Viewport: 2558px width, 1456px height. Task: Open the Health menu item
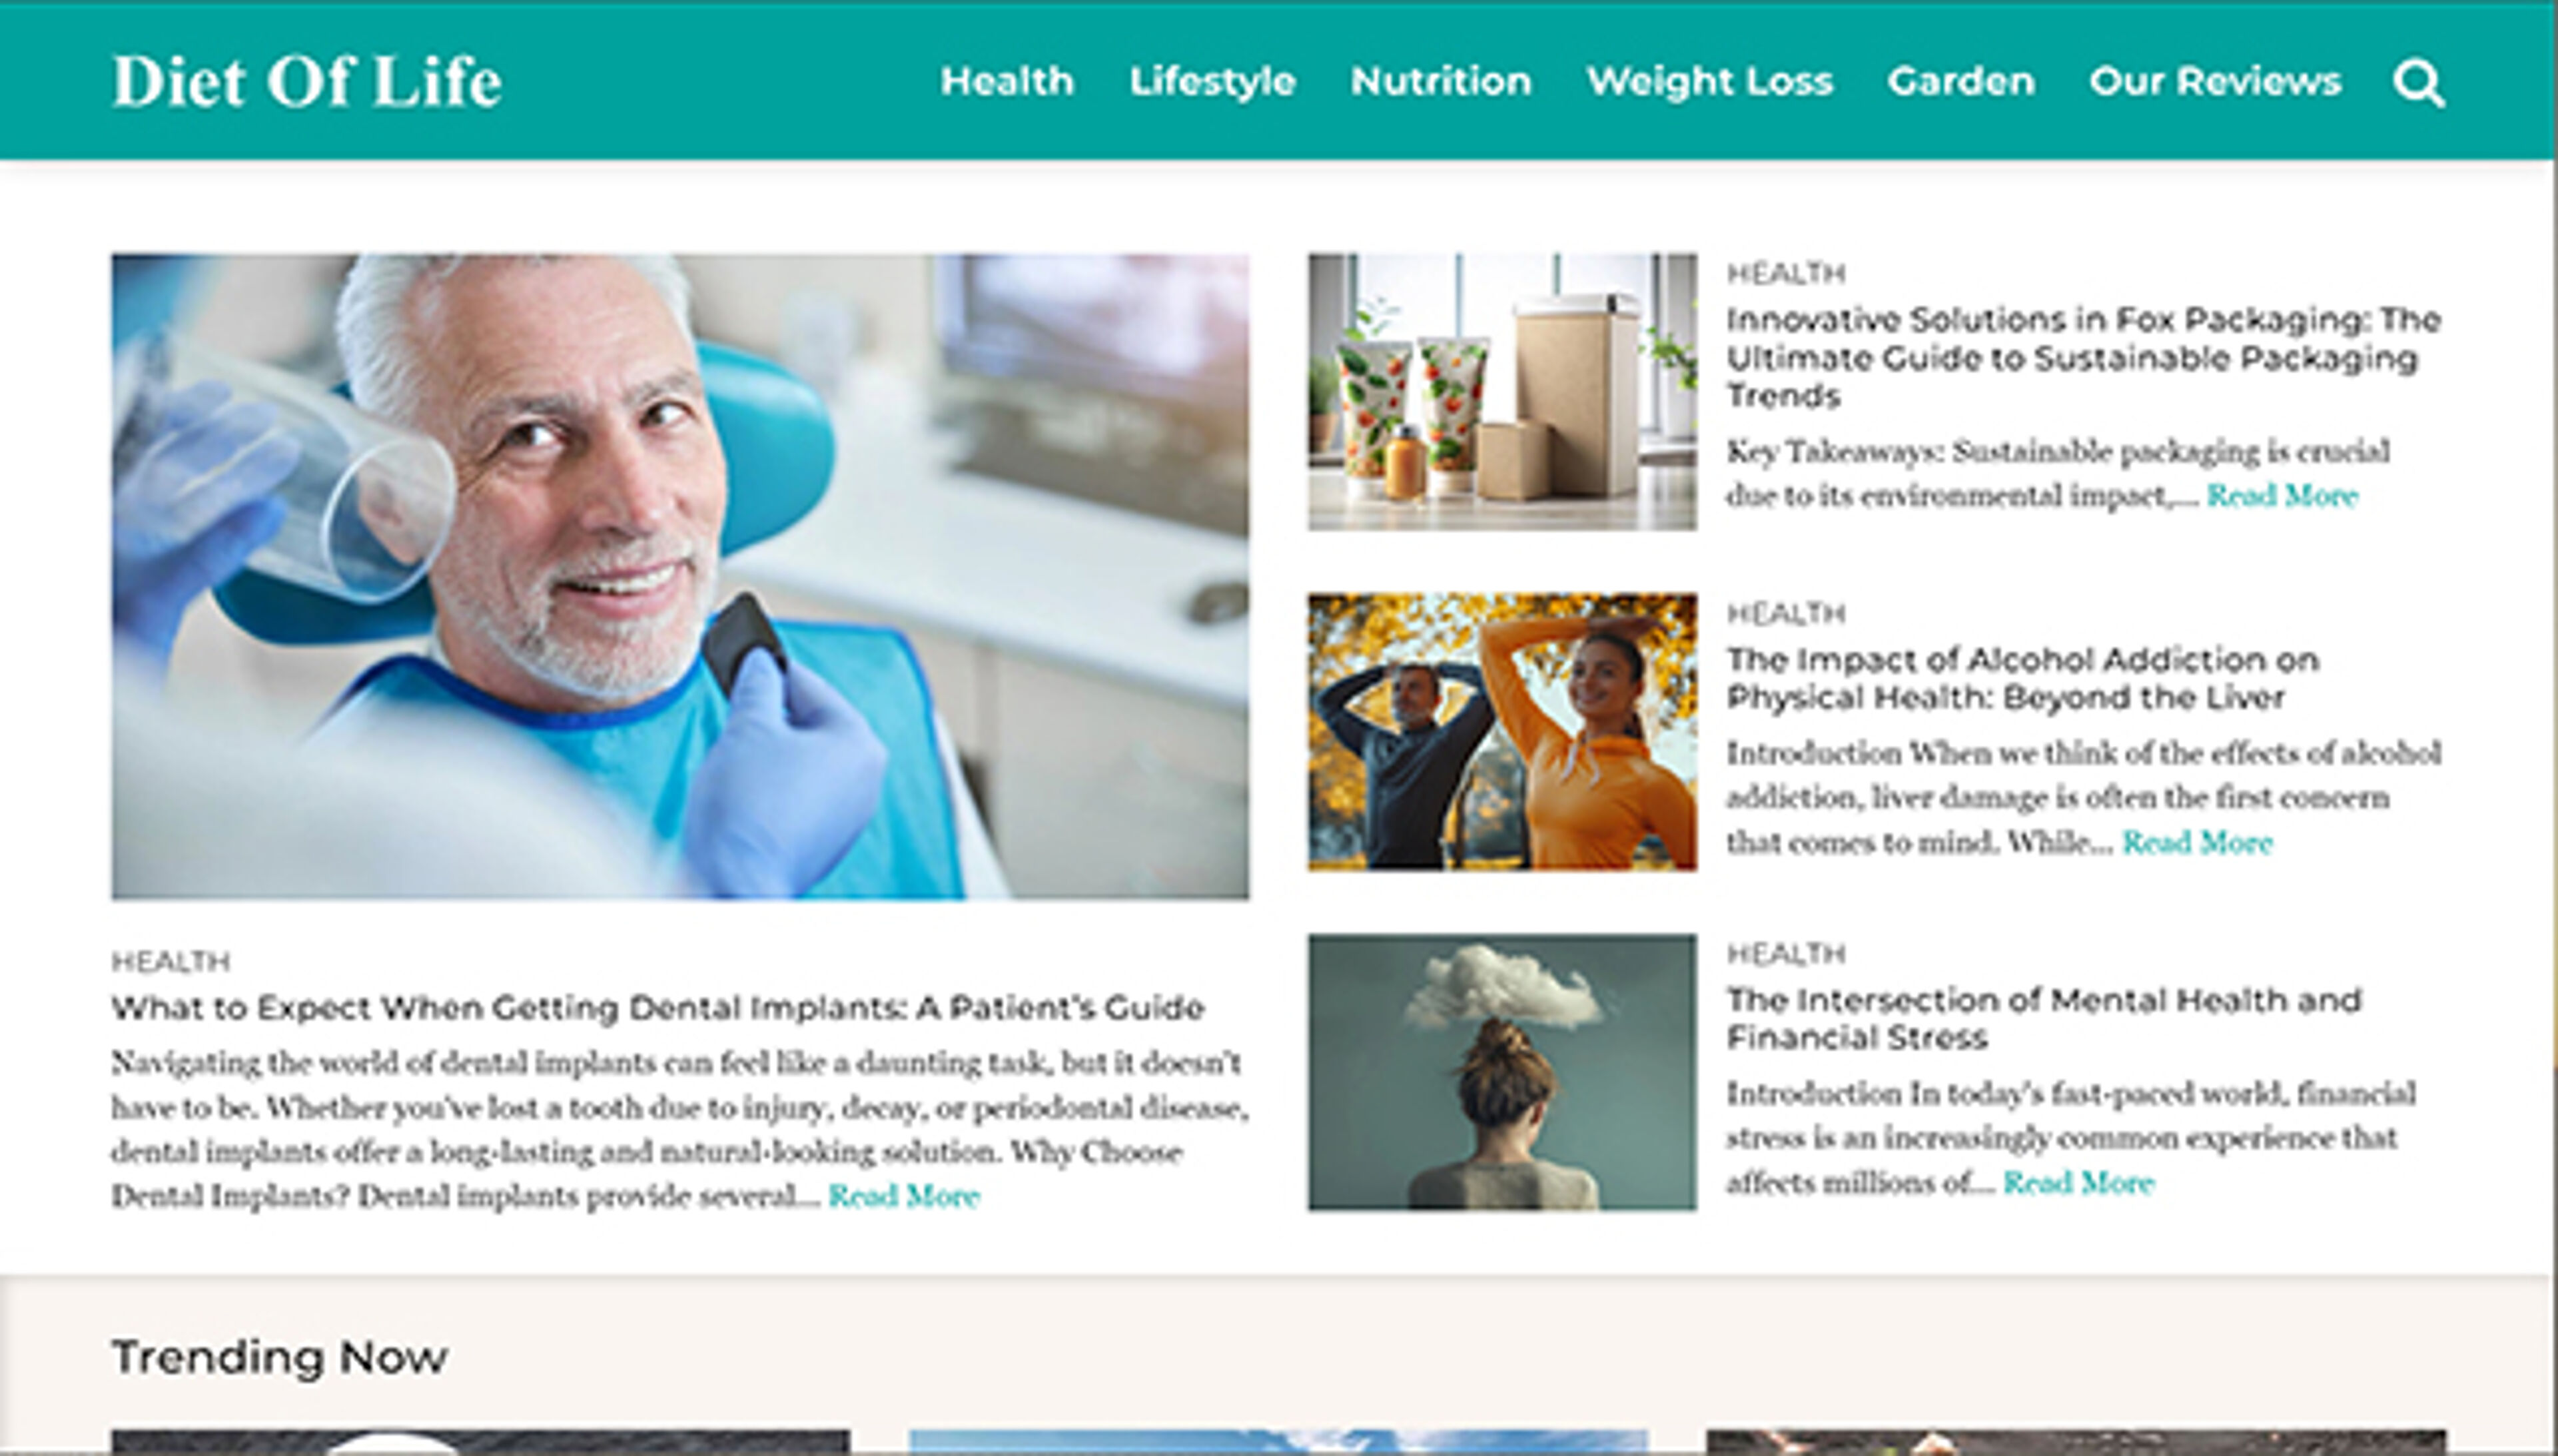click(1007, 81)
